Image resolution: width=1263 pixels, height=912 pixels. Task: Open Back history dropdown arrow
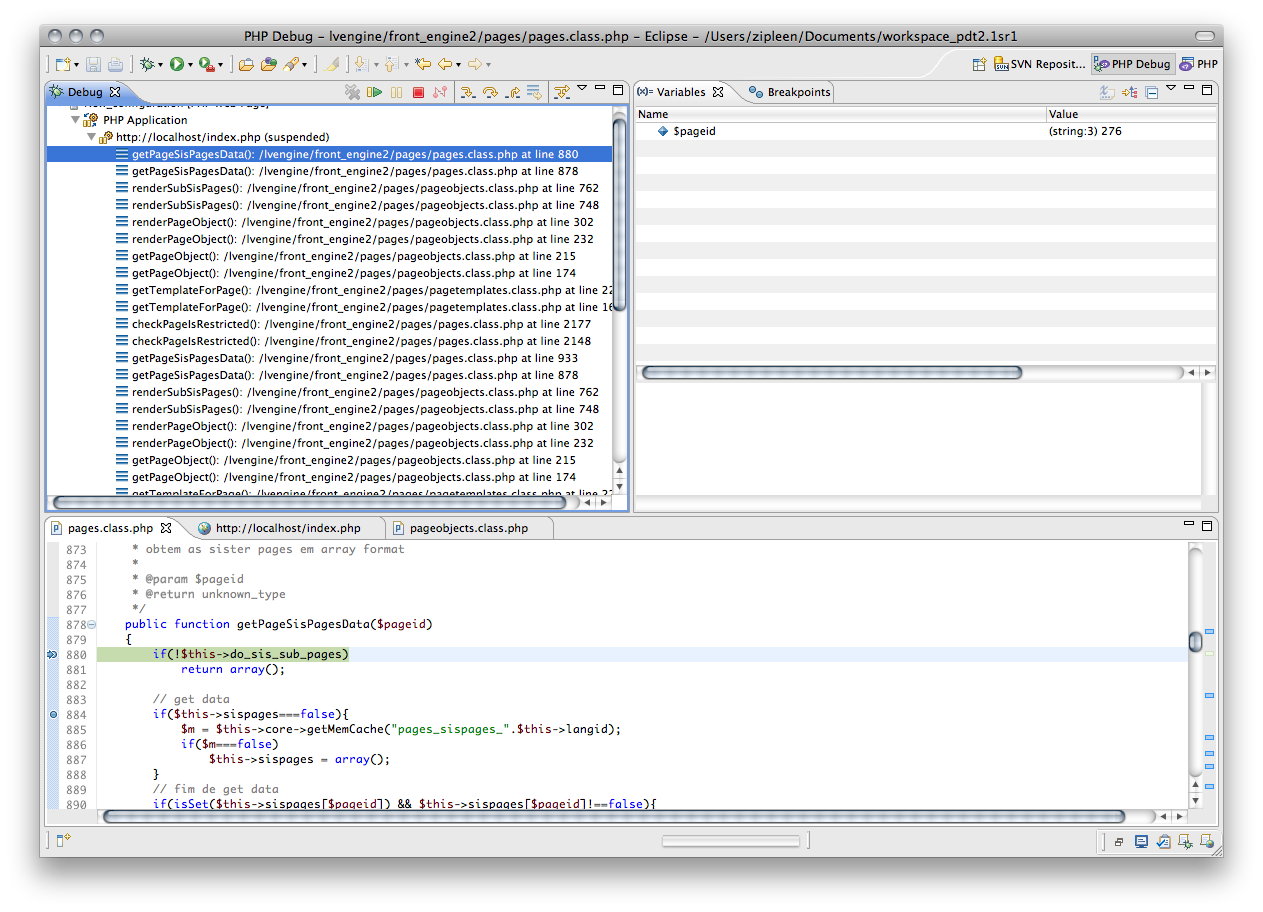click(459, 65)
